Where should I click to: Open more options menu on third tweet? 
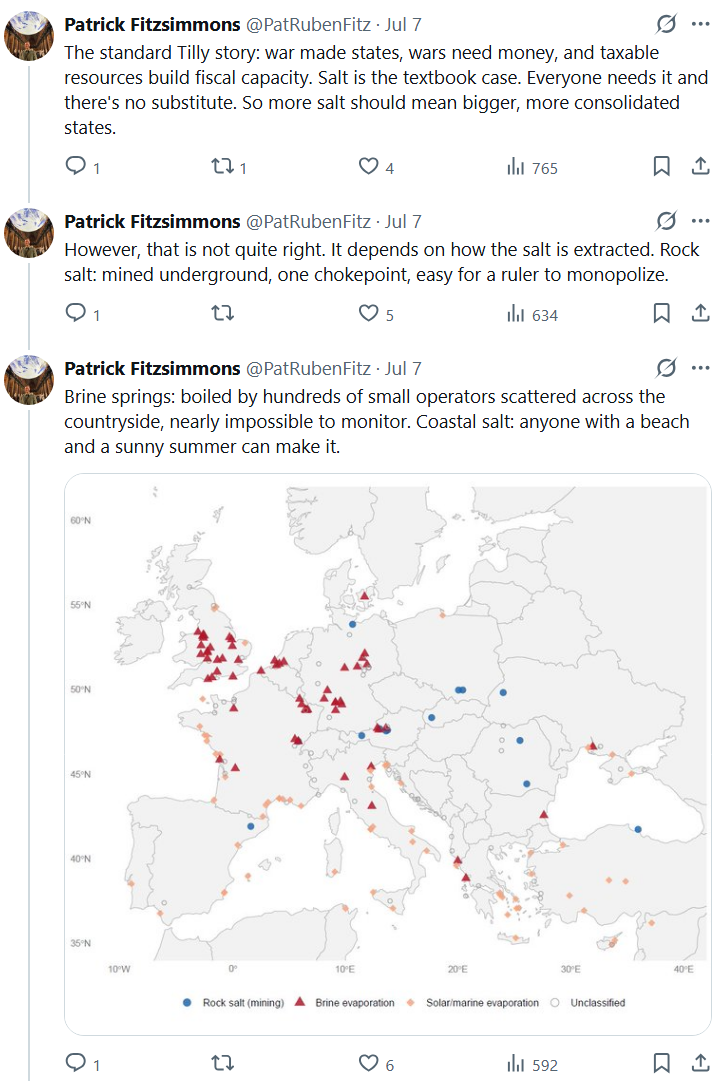(701, 367)
